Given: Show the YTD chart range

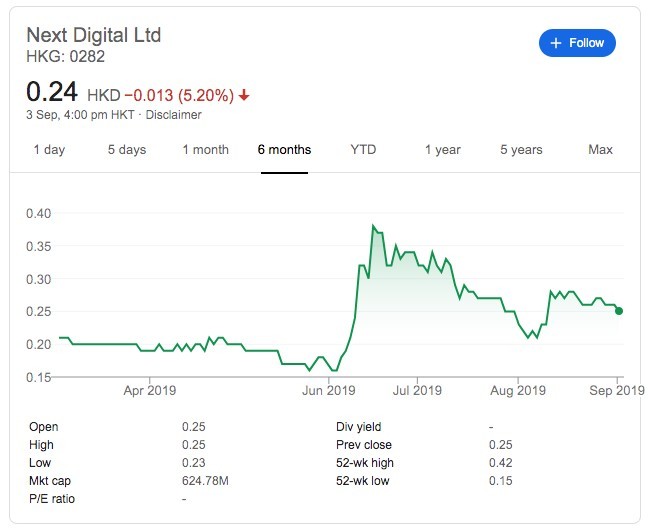Looking at the screenshot, I should 363,150.
